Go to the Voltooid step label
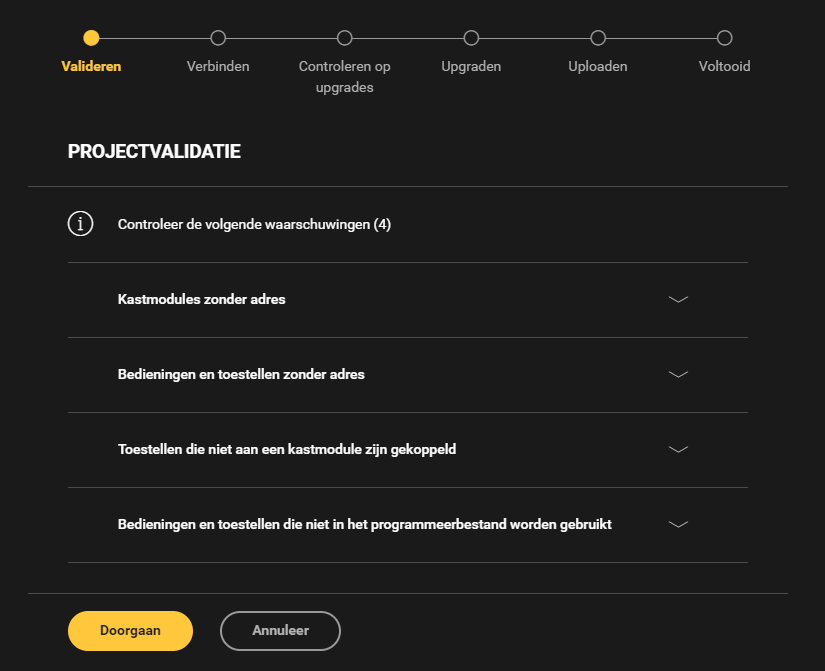 point(724,67)
